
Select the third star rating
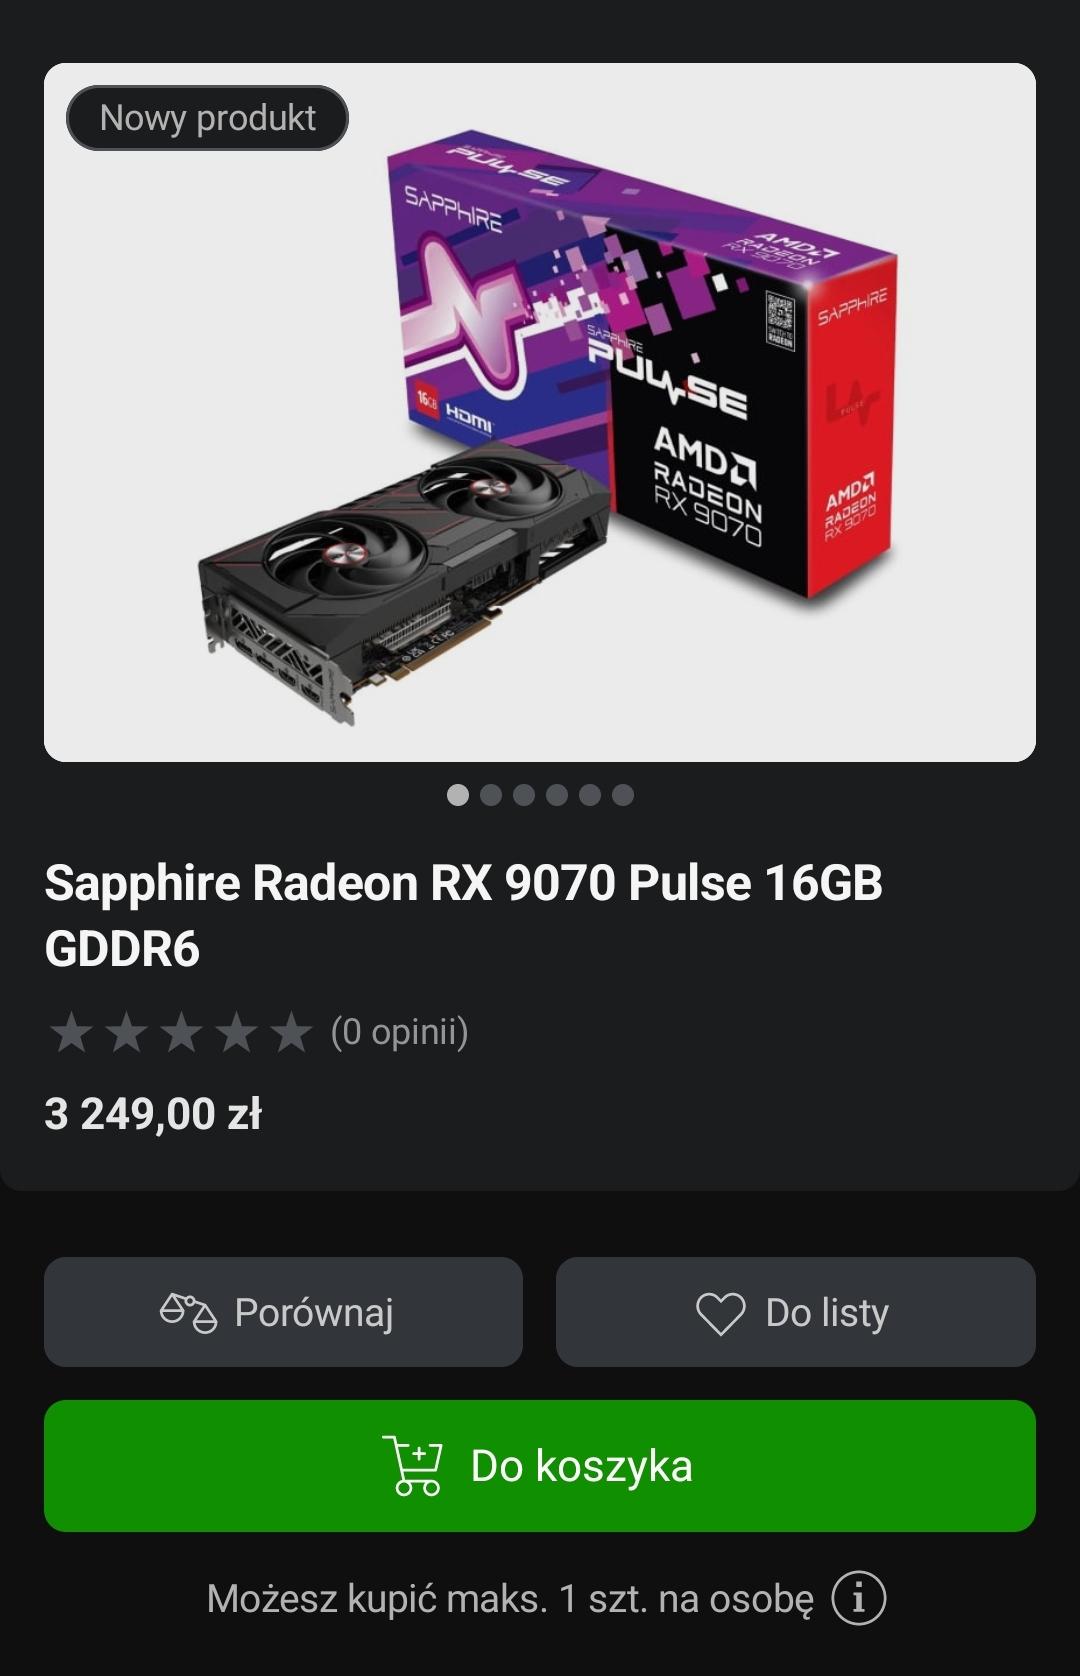tap(182, 1032)
